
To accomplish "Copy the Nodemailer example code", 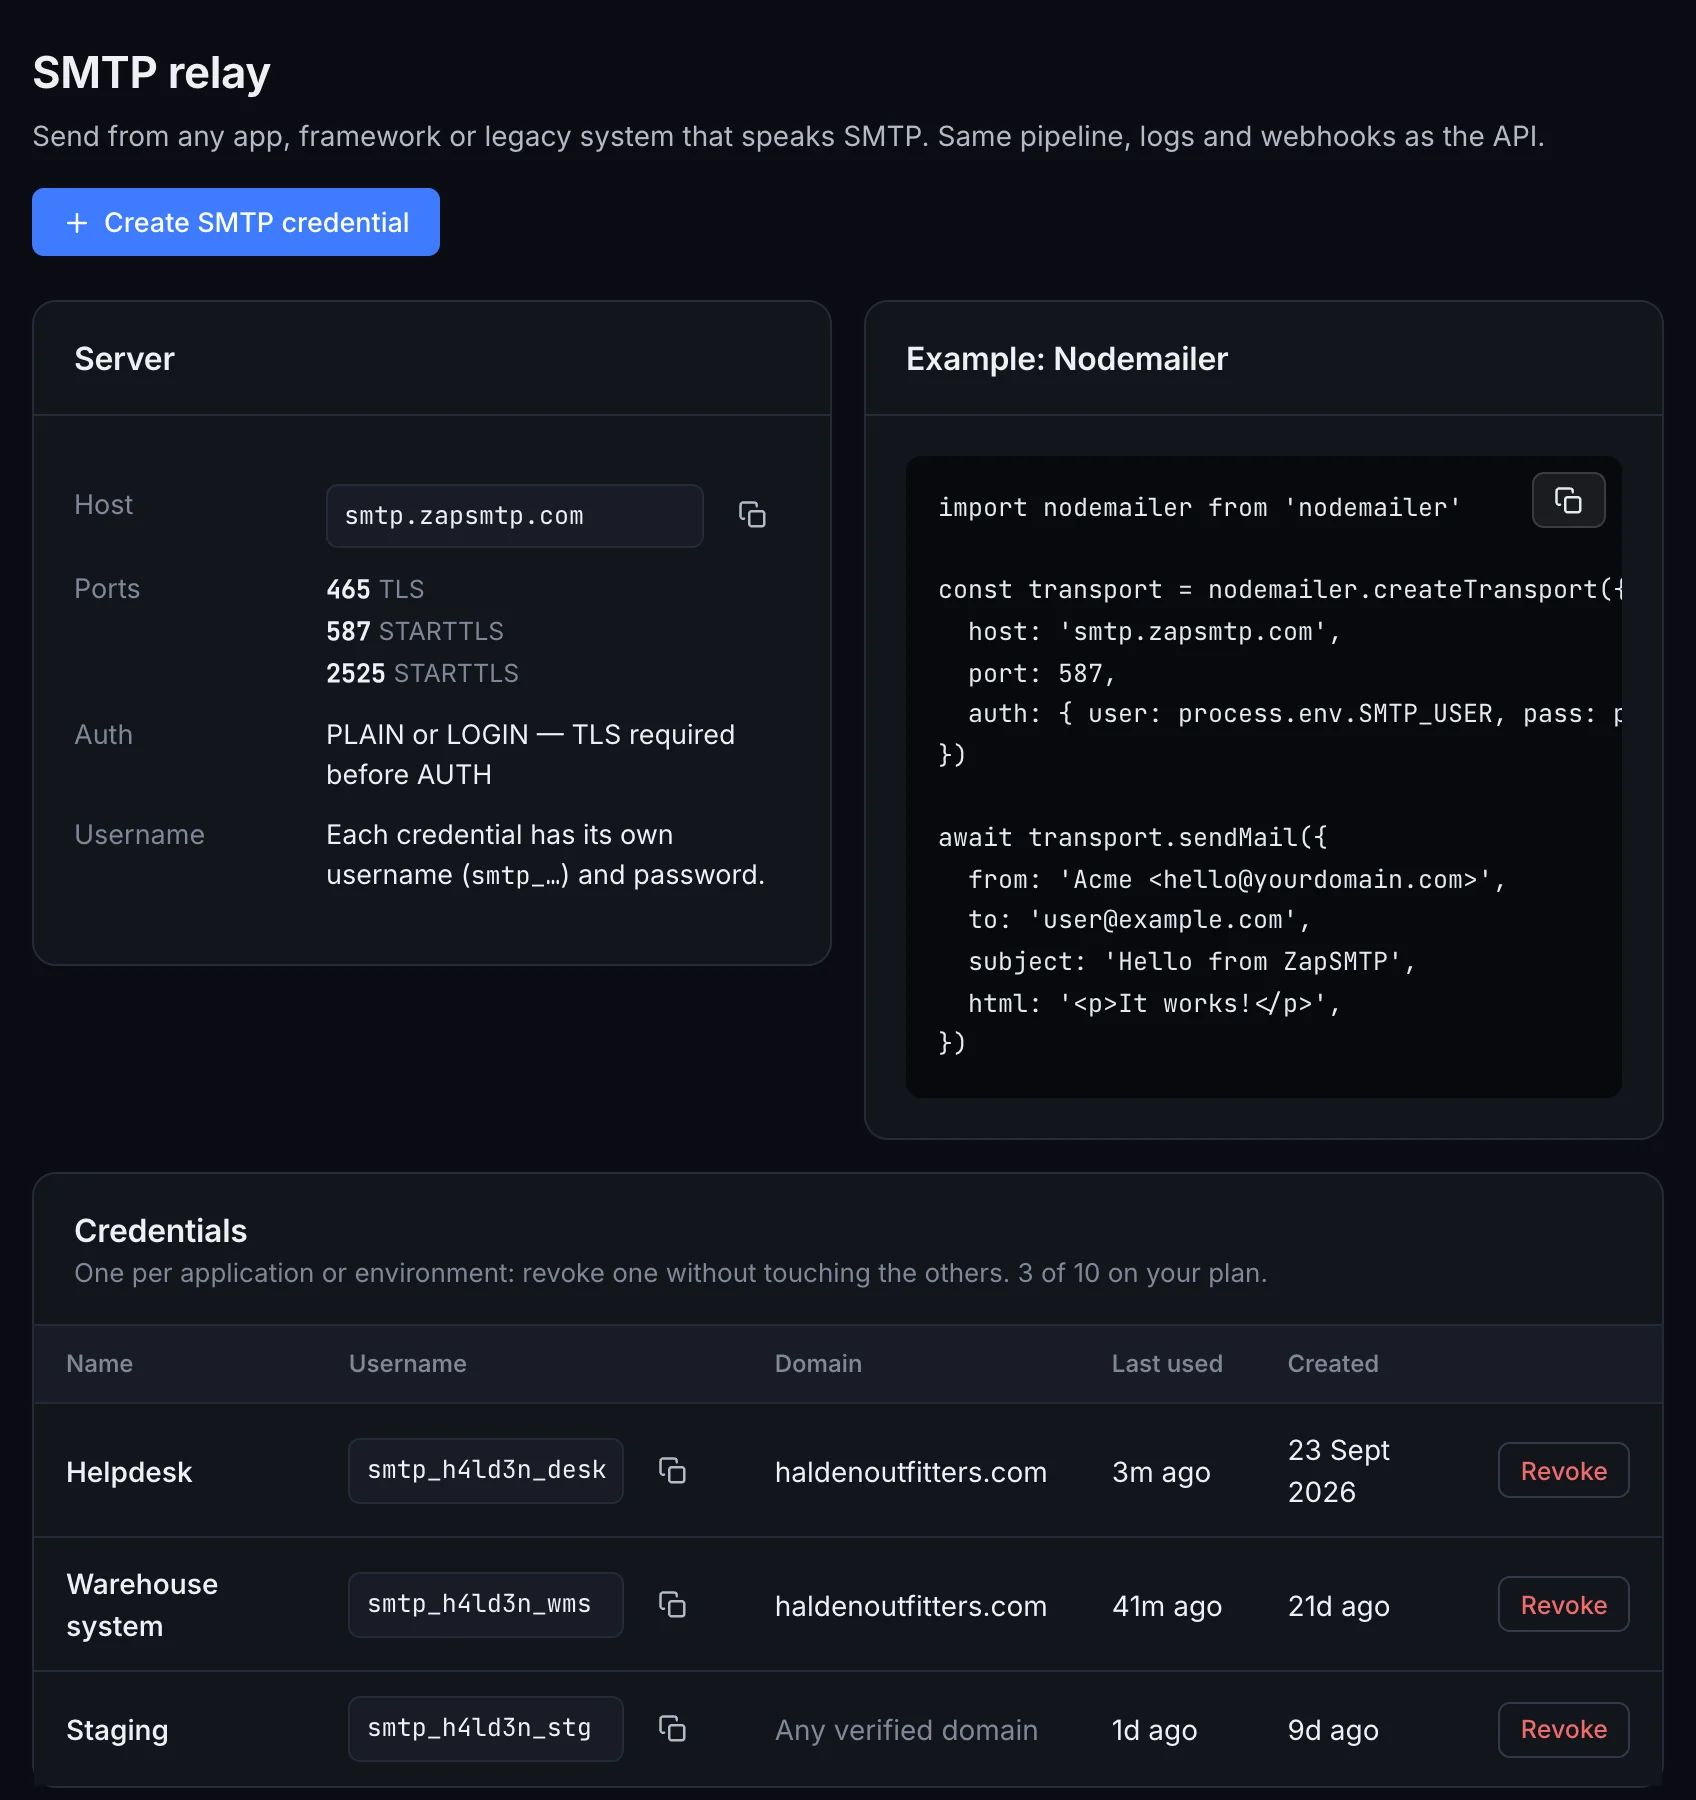I will [x=1568, y=500].
